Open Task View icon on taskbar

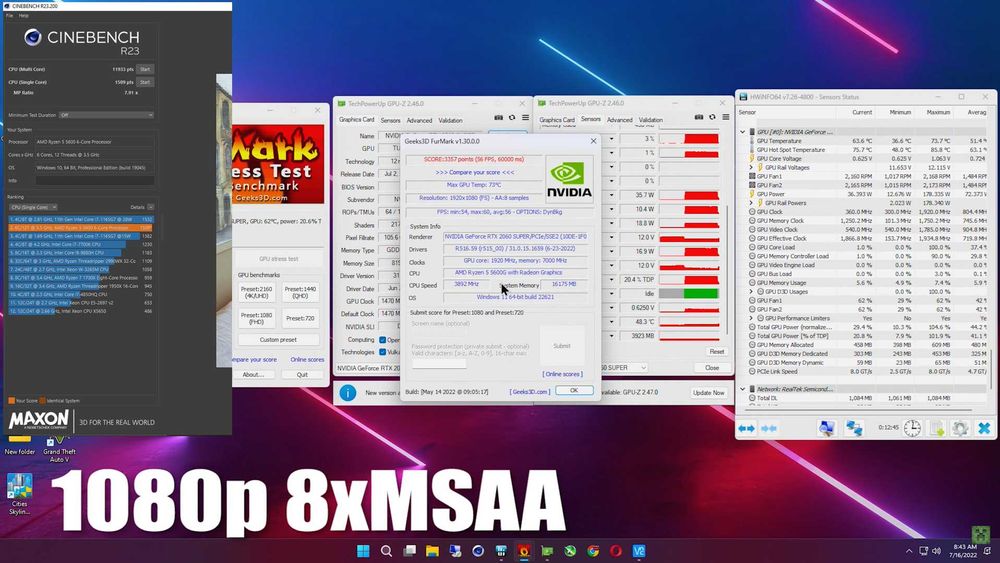tap(409, 551)
